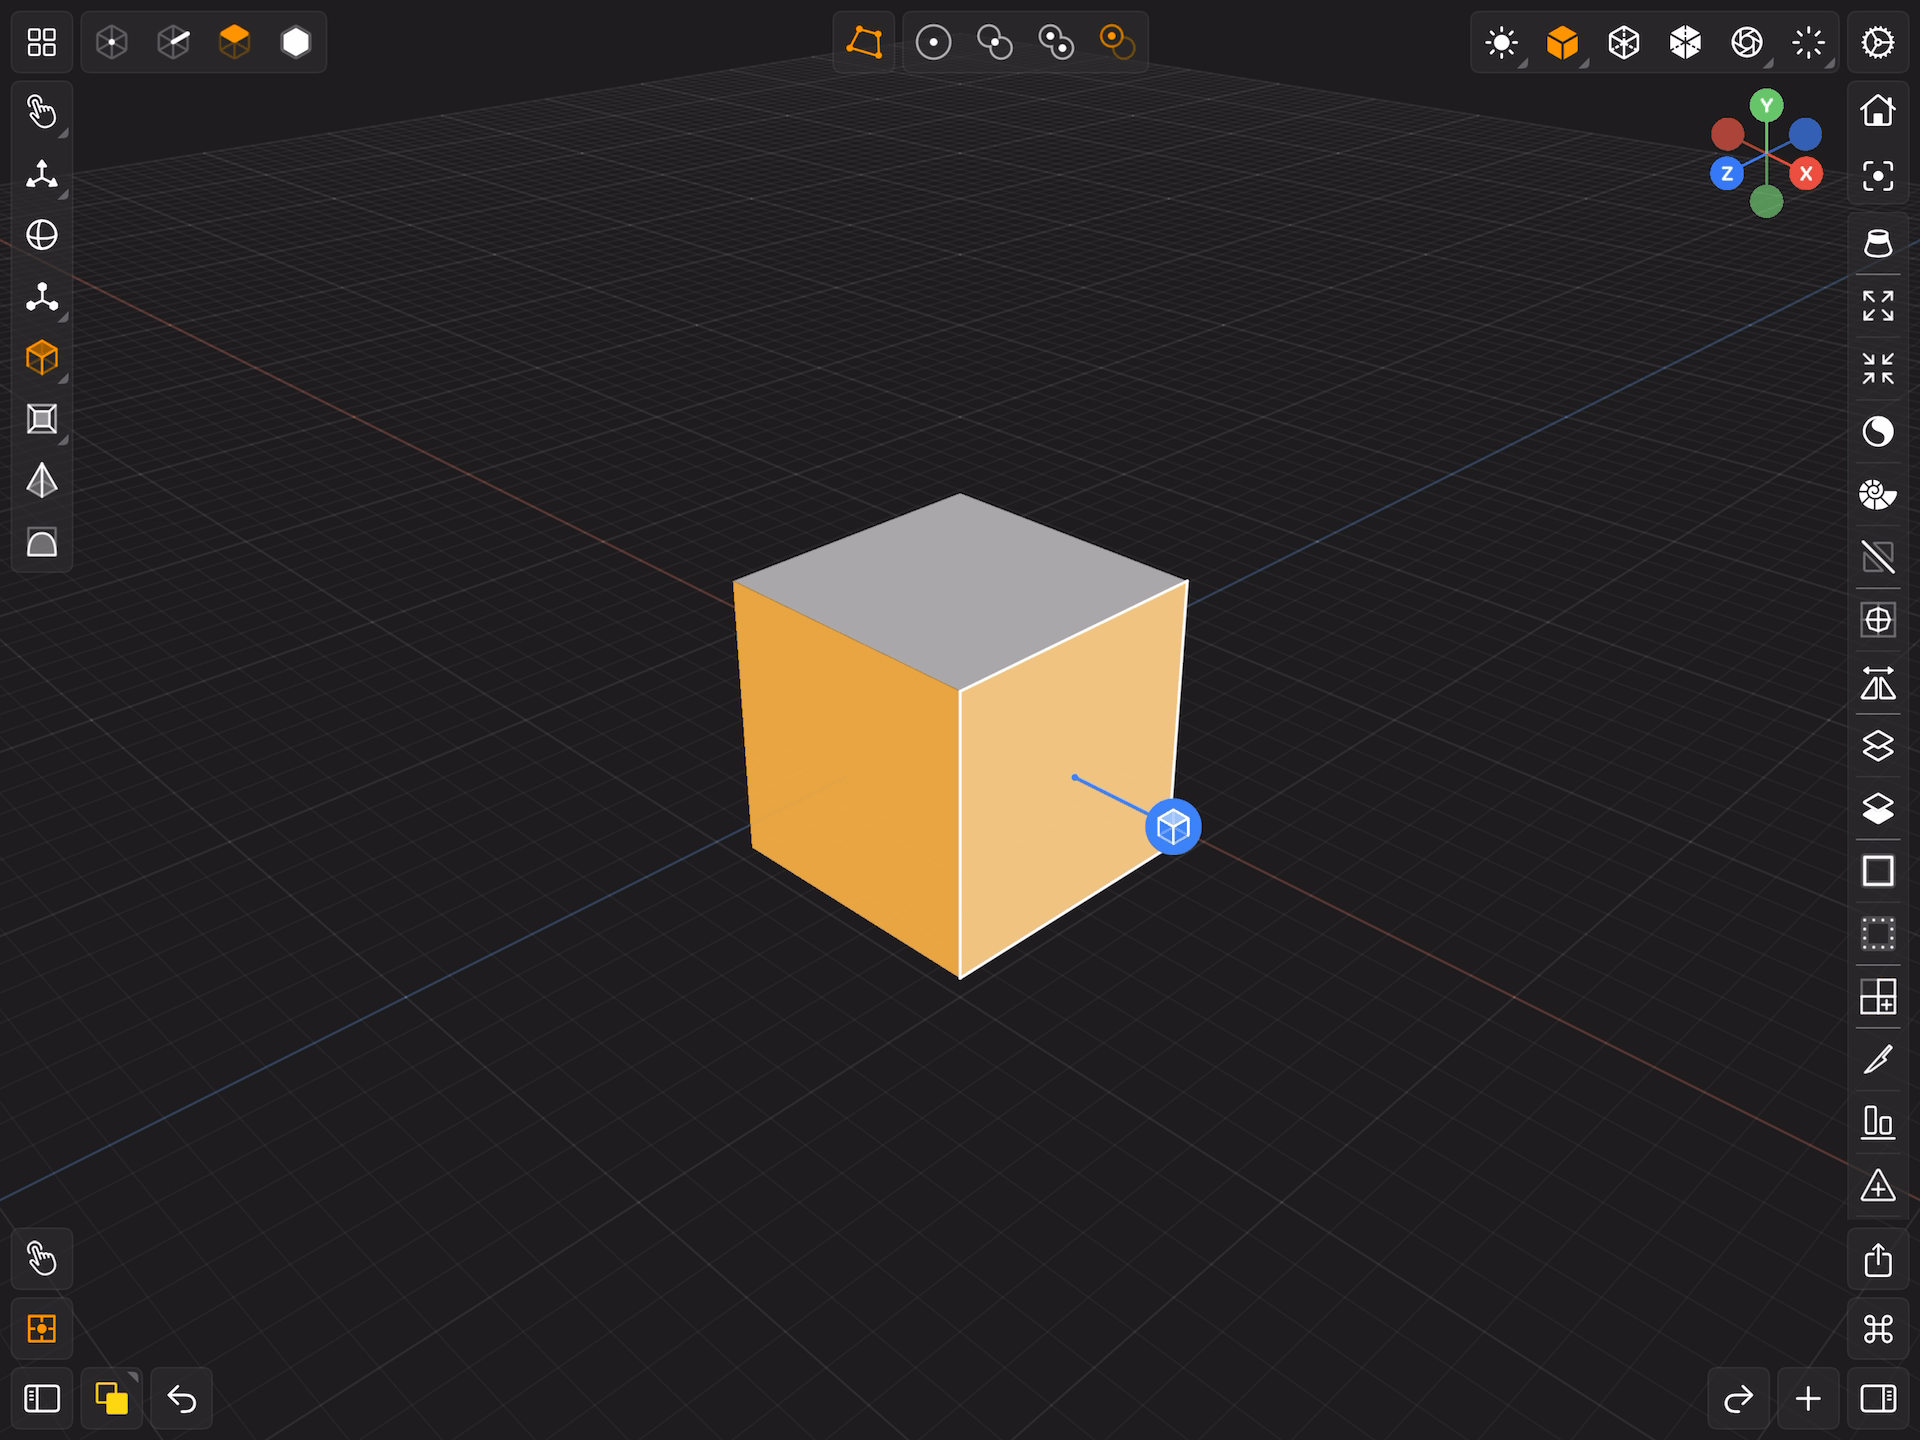1920x1440 pixels.
Task: Select the orange cube primitive tool
Action: [41, 358]
